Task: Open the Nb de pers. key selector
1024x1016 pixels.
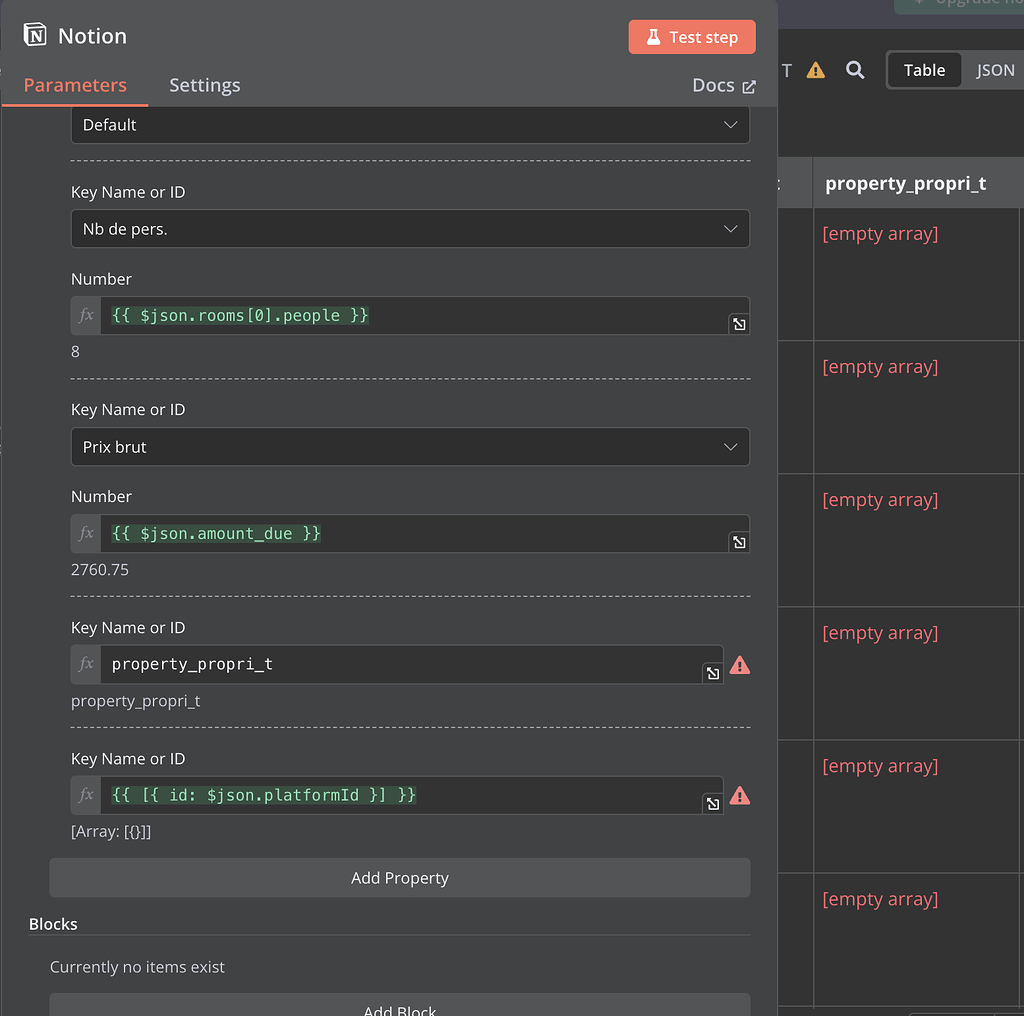Action: (410, 228)
